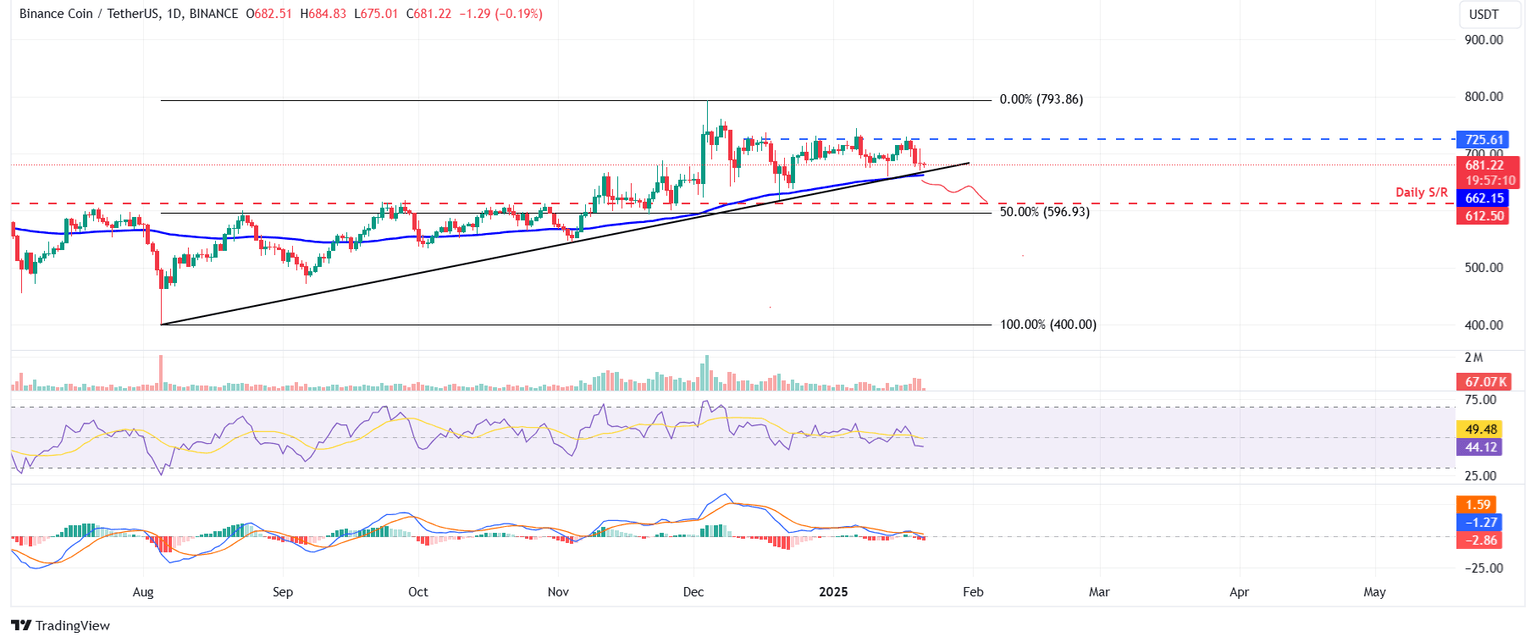1536x644 pixels.
Task: Click the red 612.50 support price tag
Action: [x=1484, y=215]
